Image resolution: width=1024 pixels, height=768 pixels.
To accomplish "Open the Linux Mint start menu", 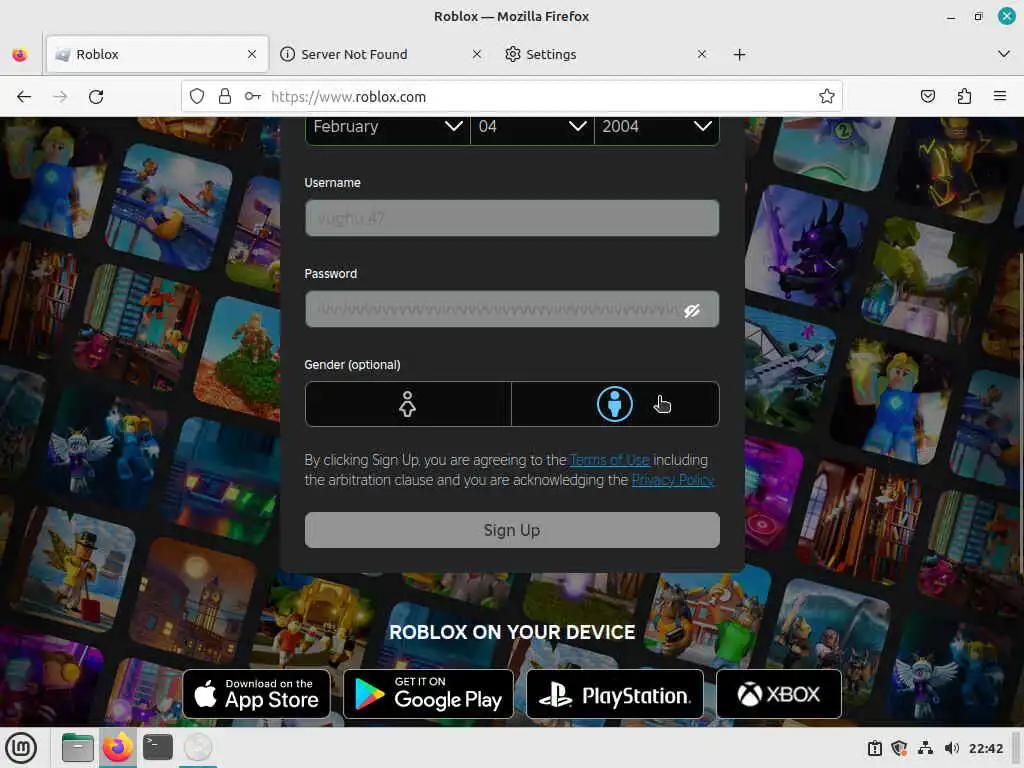I will (x=21, y=748).
